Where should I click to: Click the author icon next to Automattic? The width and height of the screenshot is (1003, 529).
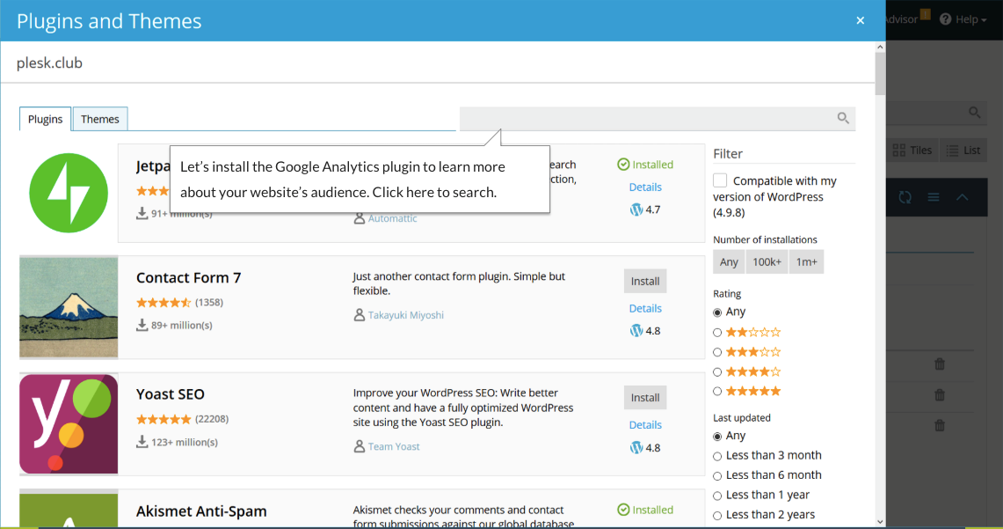pyautogui.click(x=359, y=218)
